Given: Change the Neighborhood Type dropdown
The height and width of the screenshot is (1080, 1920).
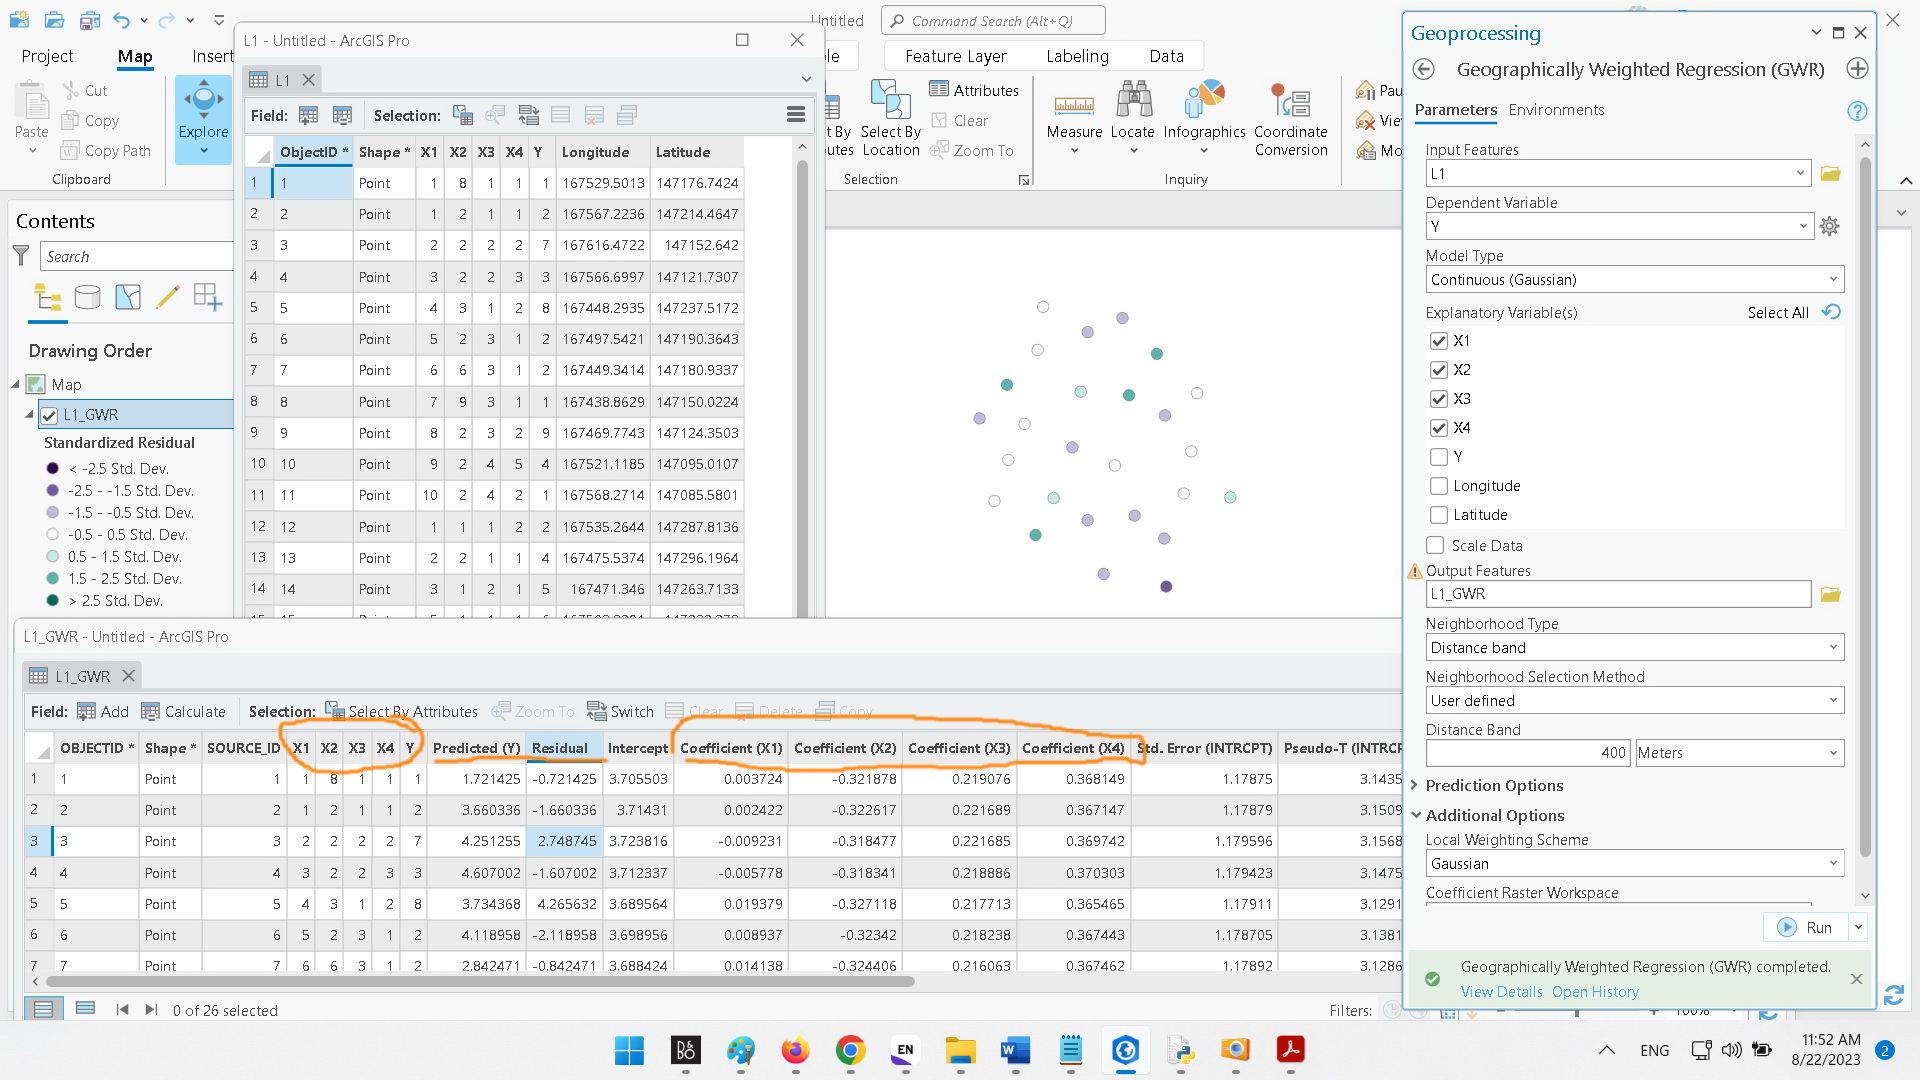Looking at the screenshot, I should 1633,647.
